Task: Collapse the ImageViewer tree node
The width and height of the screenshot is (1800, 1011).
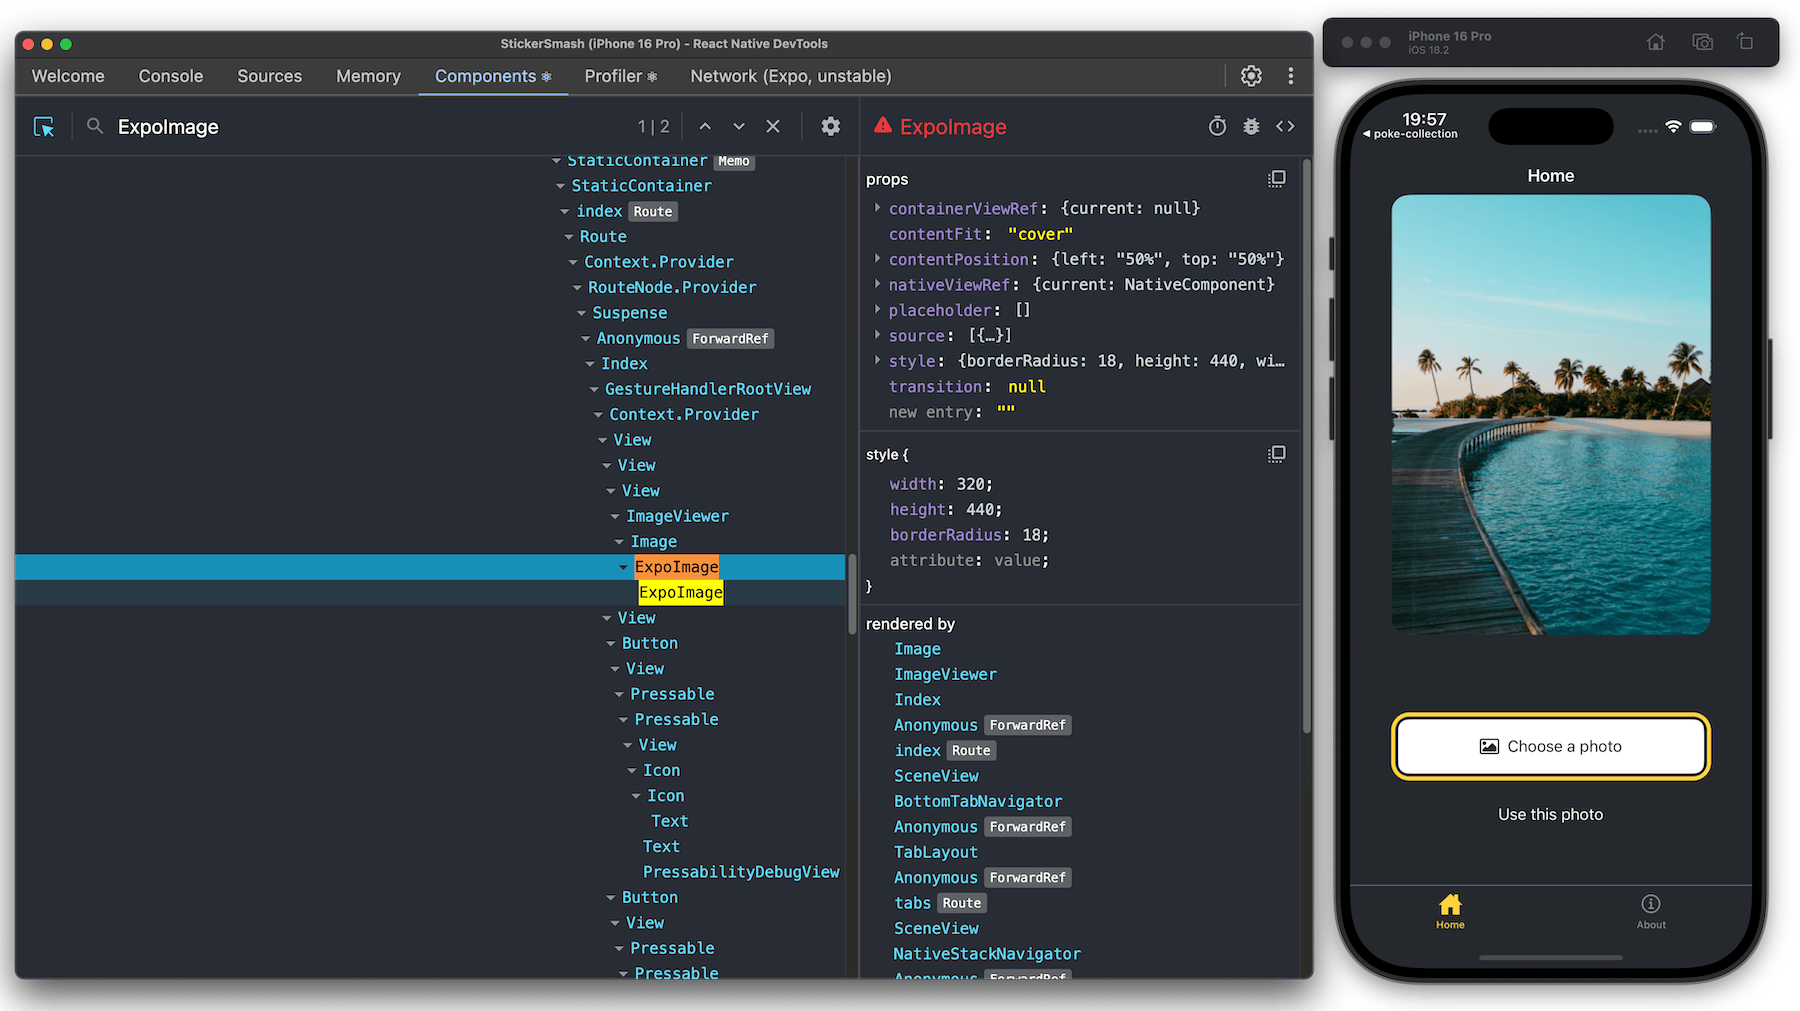Action: (x=613, y=516)
